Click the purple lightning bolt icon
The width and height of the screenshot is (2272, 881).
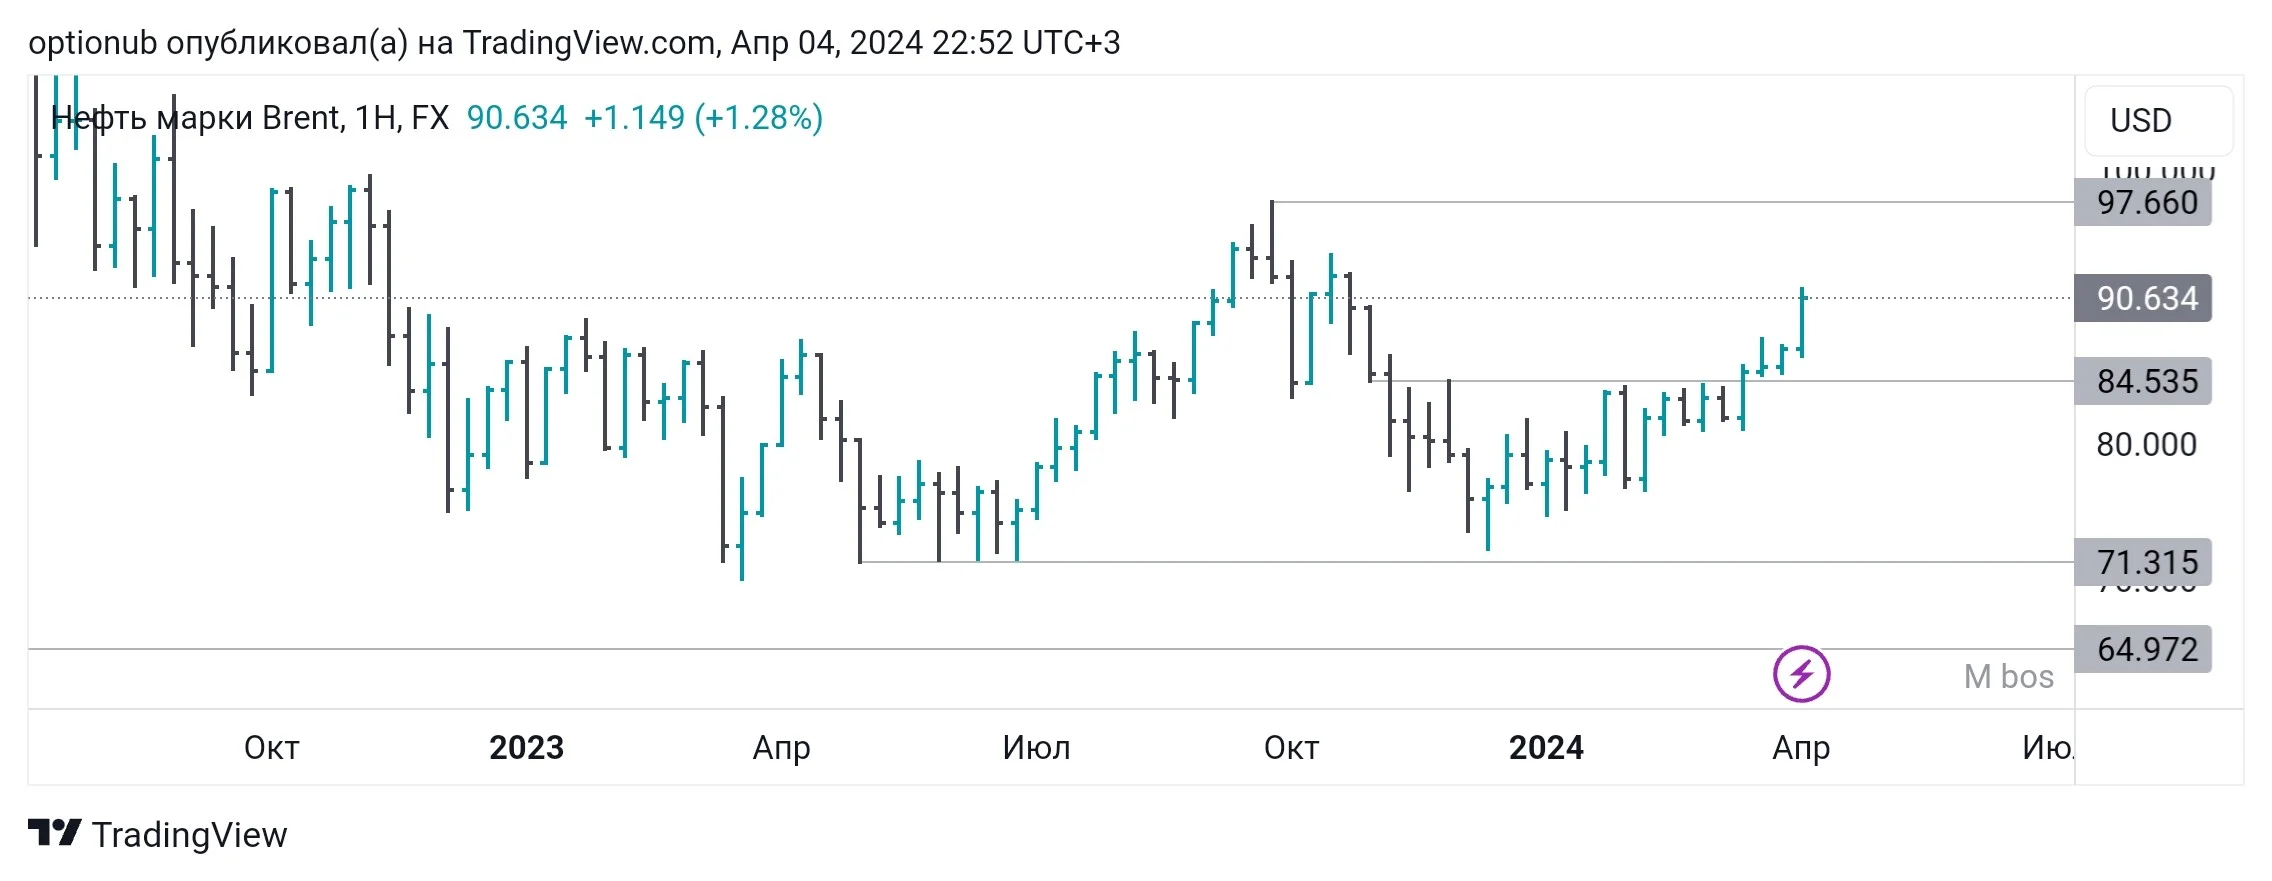(1801, 674)
